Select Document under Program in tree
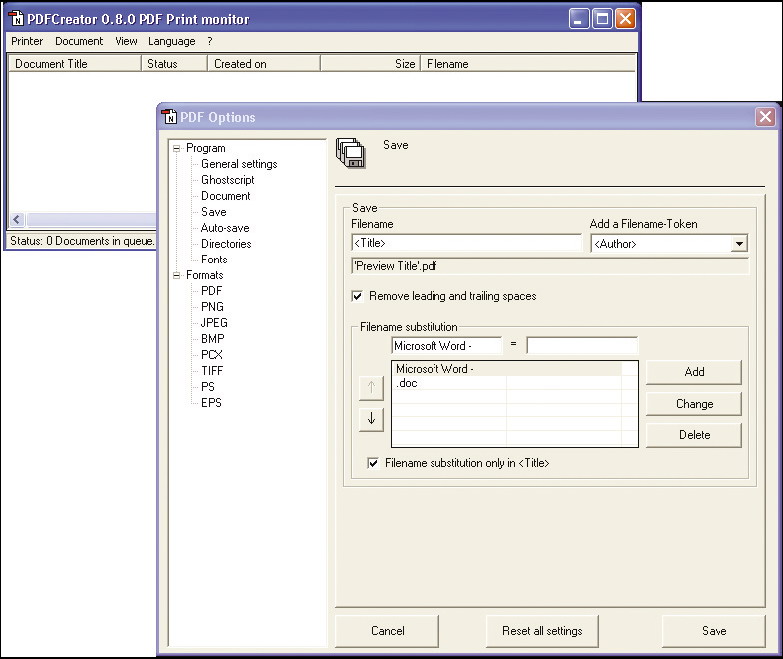 pyautogui.click(x=226, y=196)
